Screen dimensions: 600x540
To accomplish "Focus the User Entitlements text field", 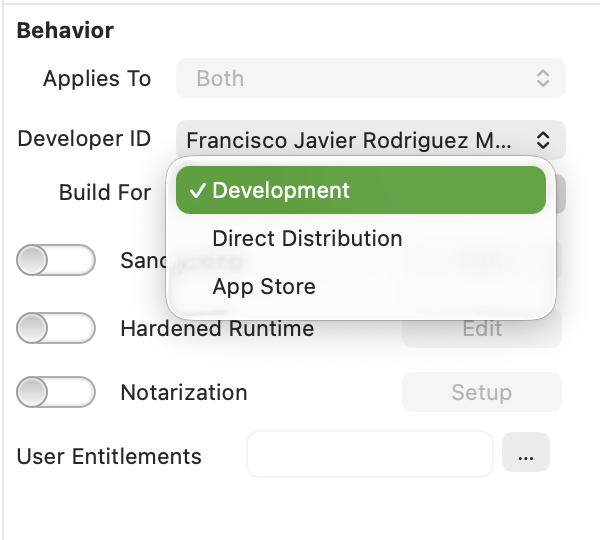I will click(x=369, y=456).
